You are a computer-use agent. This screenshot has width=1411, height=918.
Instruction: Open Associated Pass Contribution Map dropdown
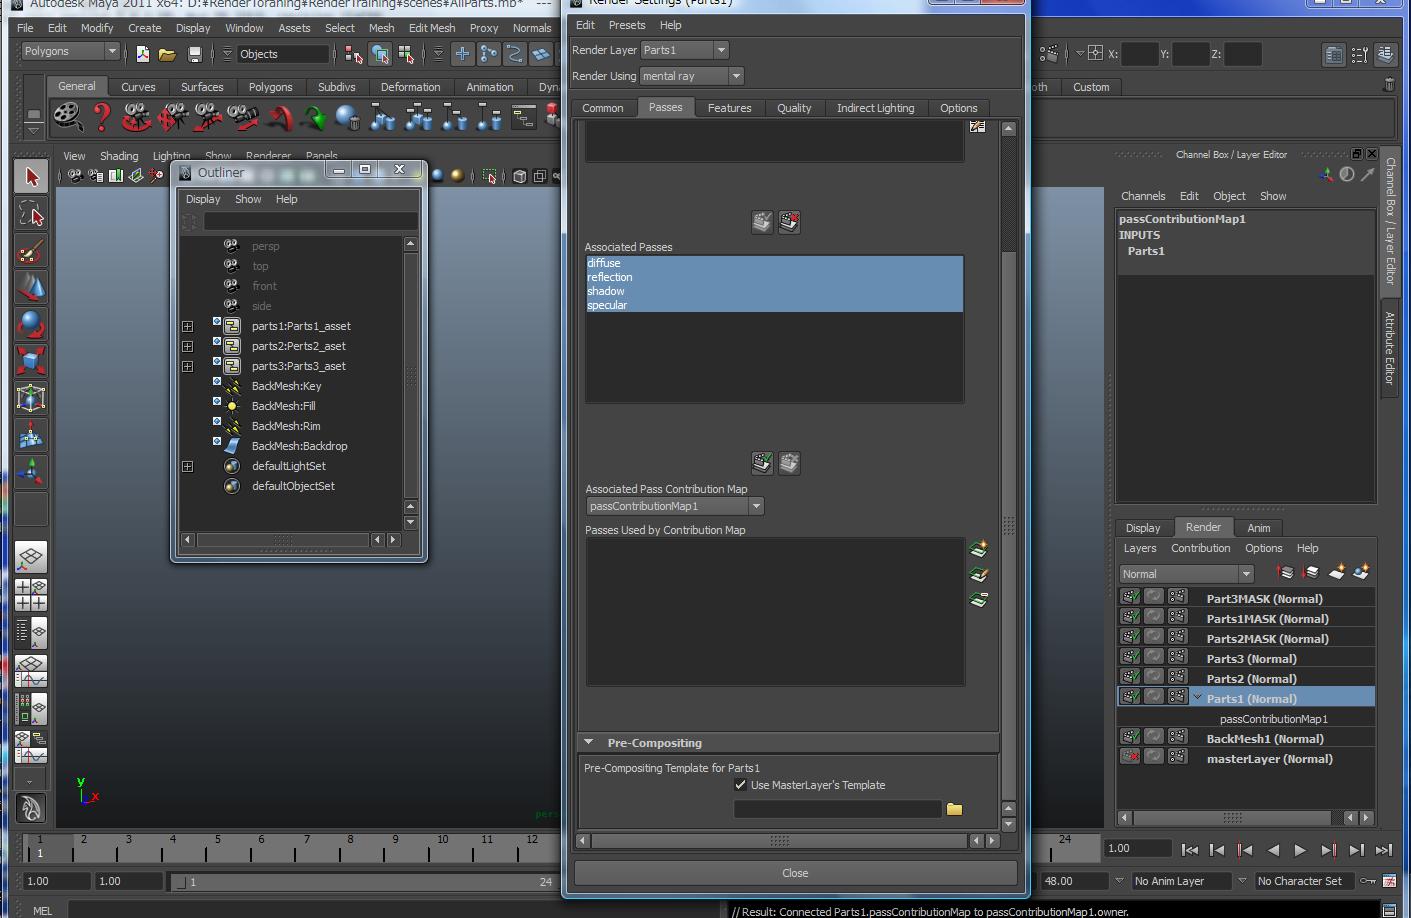[675, 506]
